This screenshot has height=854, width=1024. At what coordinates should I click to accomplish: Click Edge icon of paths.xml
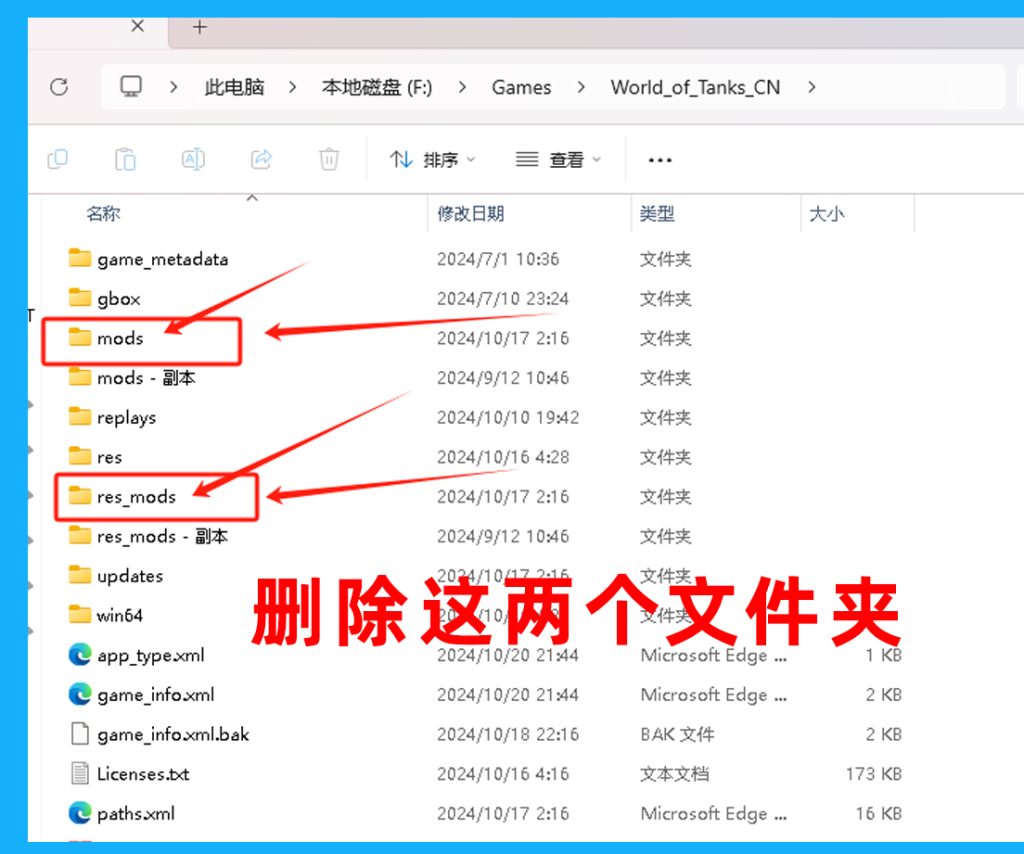point(80,814)
